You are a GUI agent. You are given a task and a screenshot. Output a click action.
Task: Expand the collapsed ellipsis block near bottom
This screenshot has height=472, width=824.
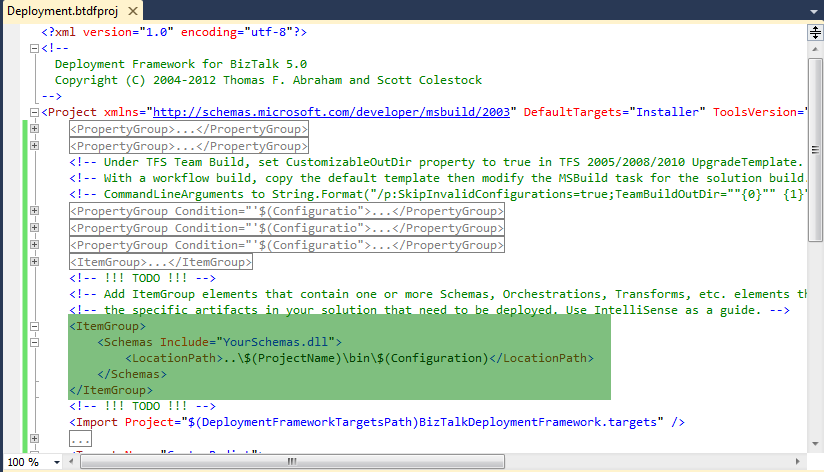coord(34,438)
